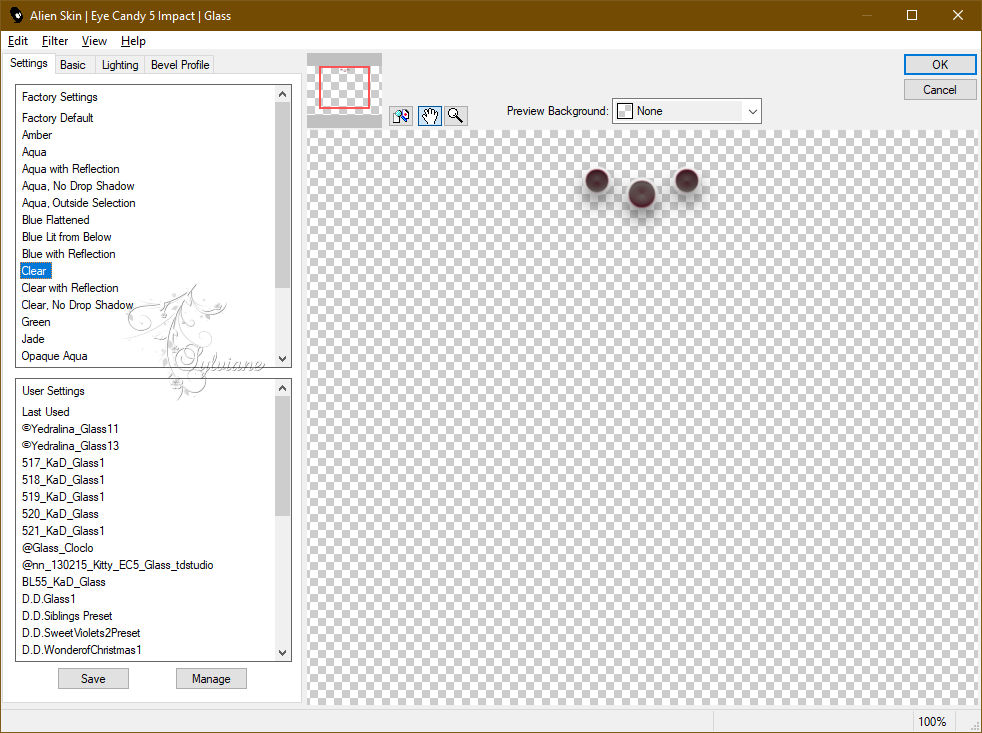Open the Help menu
The width and height of the screenshot is (982, 733).
(133, 41)
